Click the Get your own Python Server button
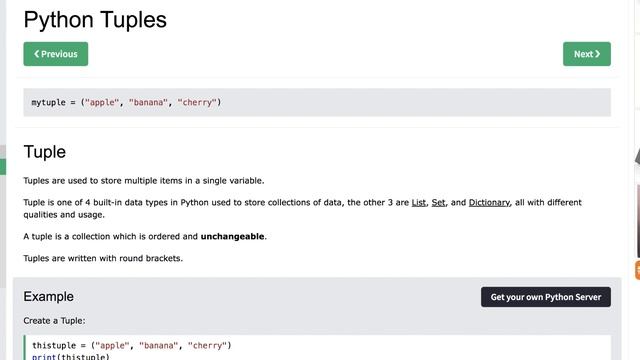This screenshot has width=640, height=360. coord(546,297)
